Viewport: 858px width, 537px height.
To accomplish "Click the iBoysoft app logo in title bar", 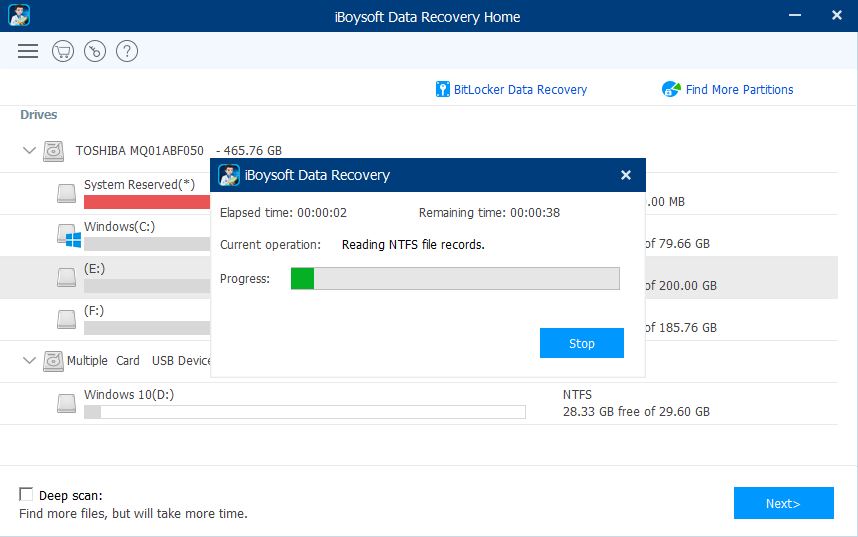I will [19, 15].
